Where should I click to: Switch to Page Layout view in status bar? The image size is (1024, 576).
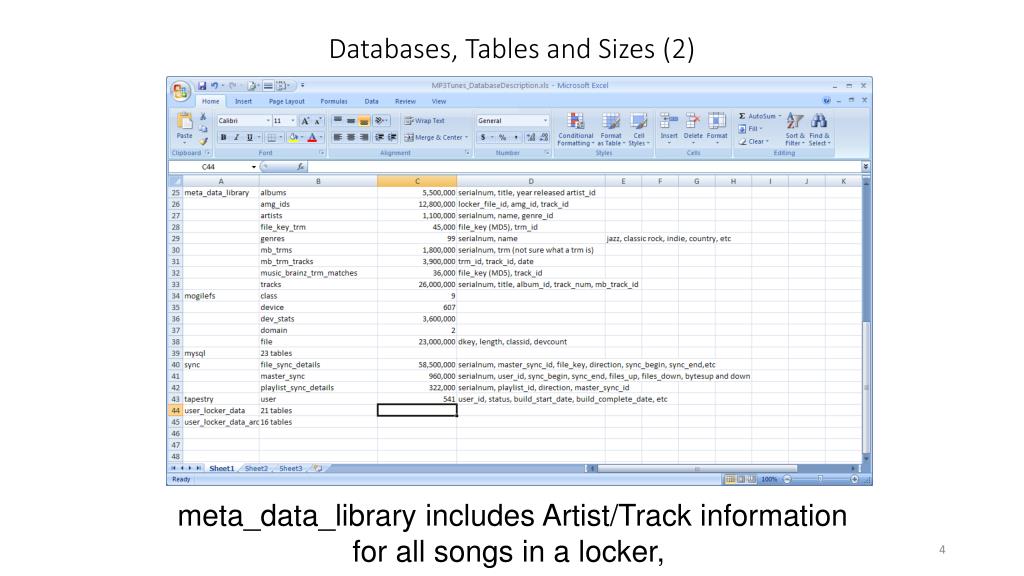[741, 479]
